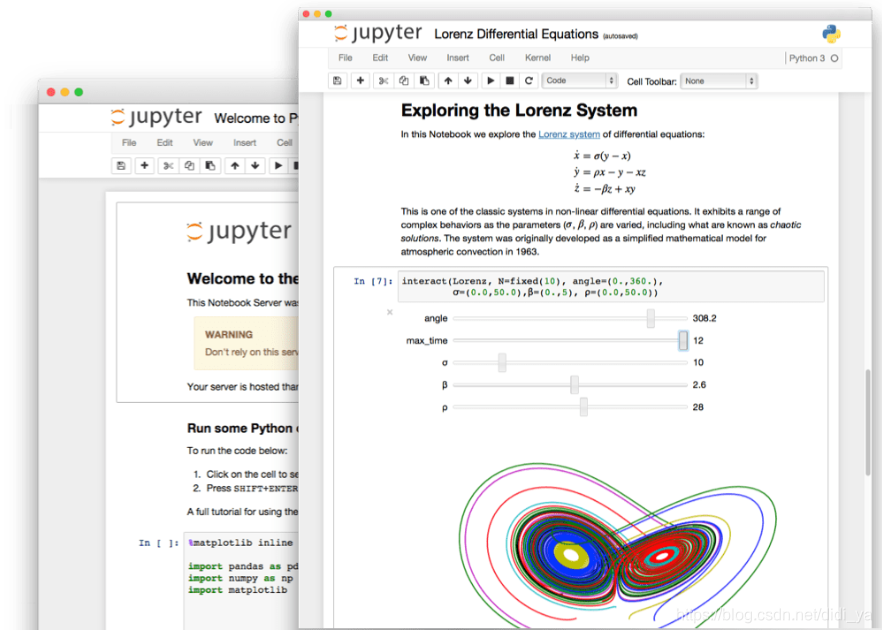
Task: Restart kernel icon in Lorenz notebook toolbar
Action: (529, 80)
